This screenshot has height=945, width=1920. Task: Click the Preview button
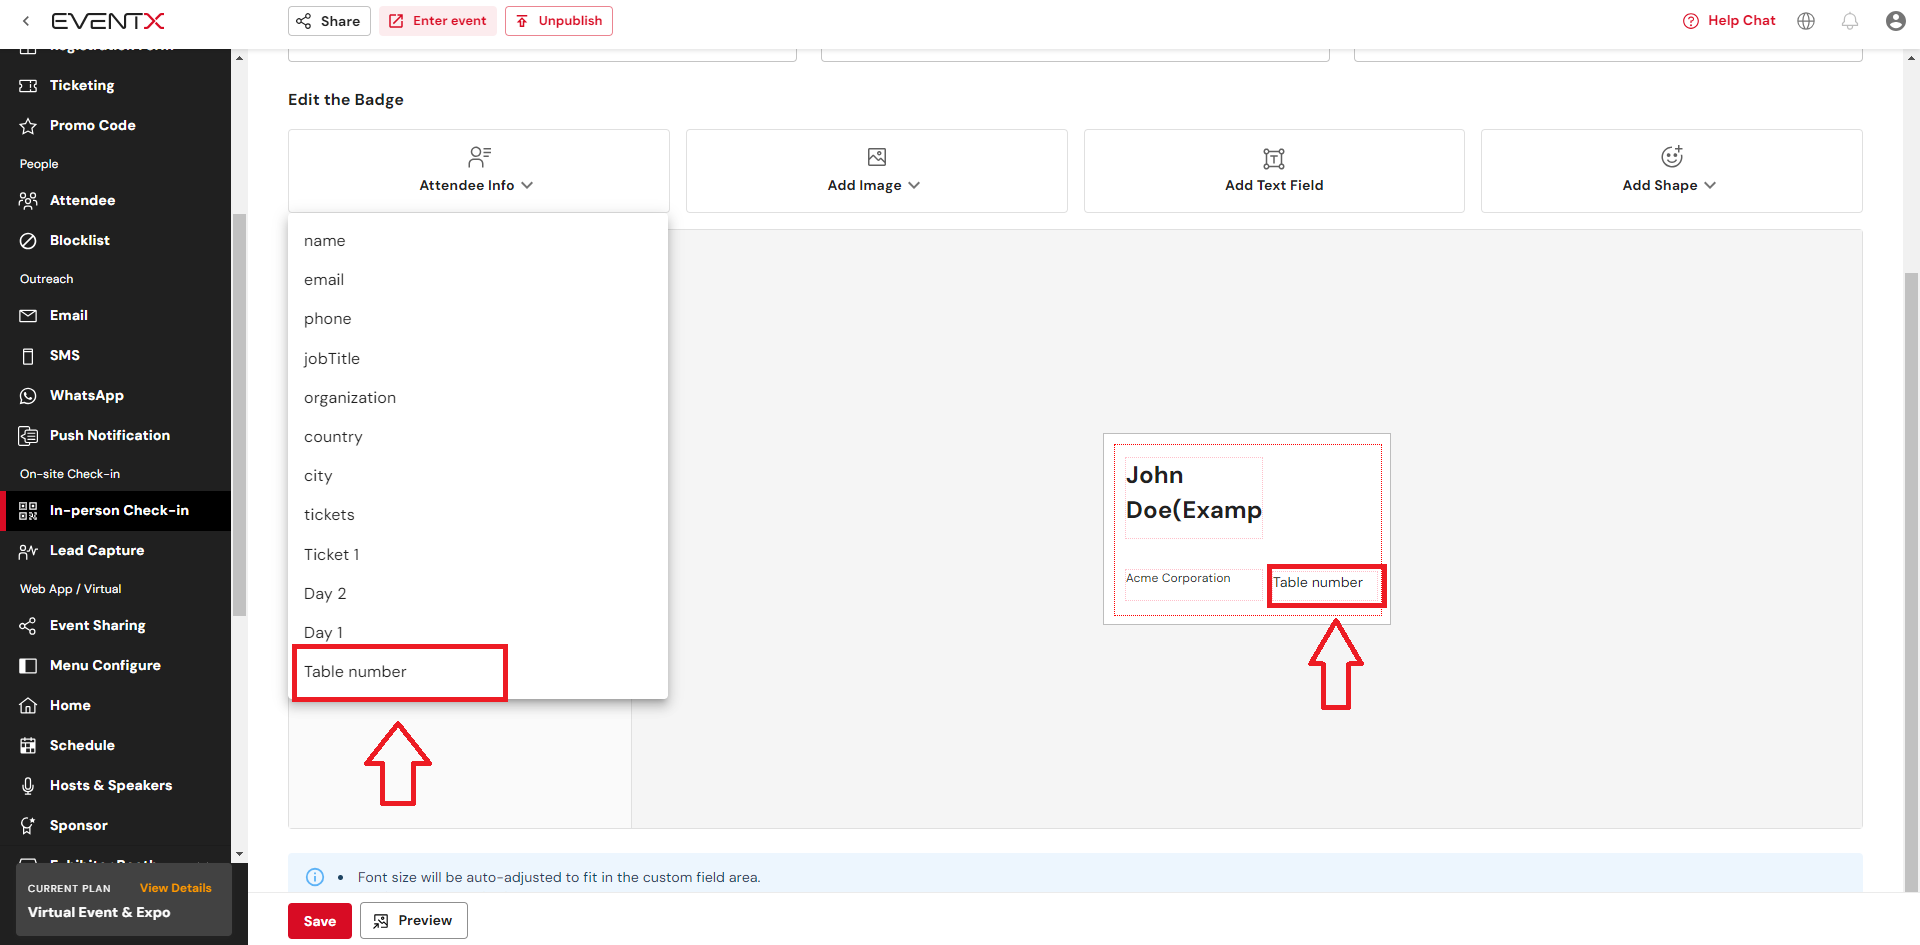tap(414, 921)
